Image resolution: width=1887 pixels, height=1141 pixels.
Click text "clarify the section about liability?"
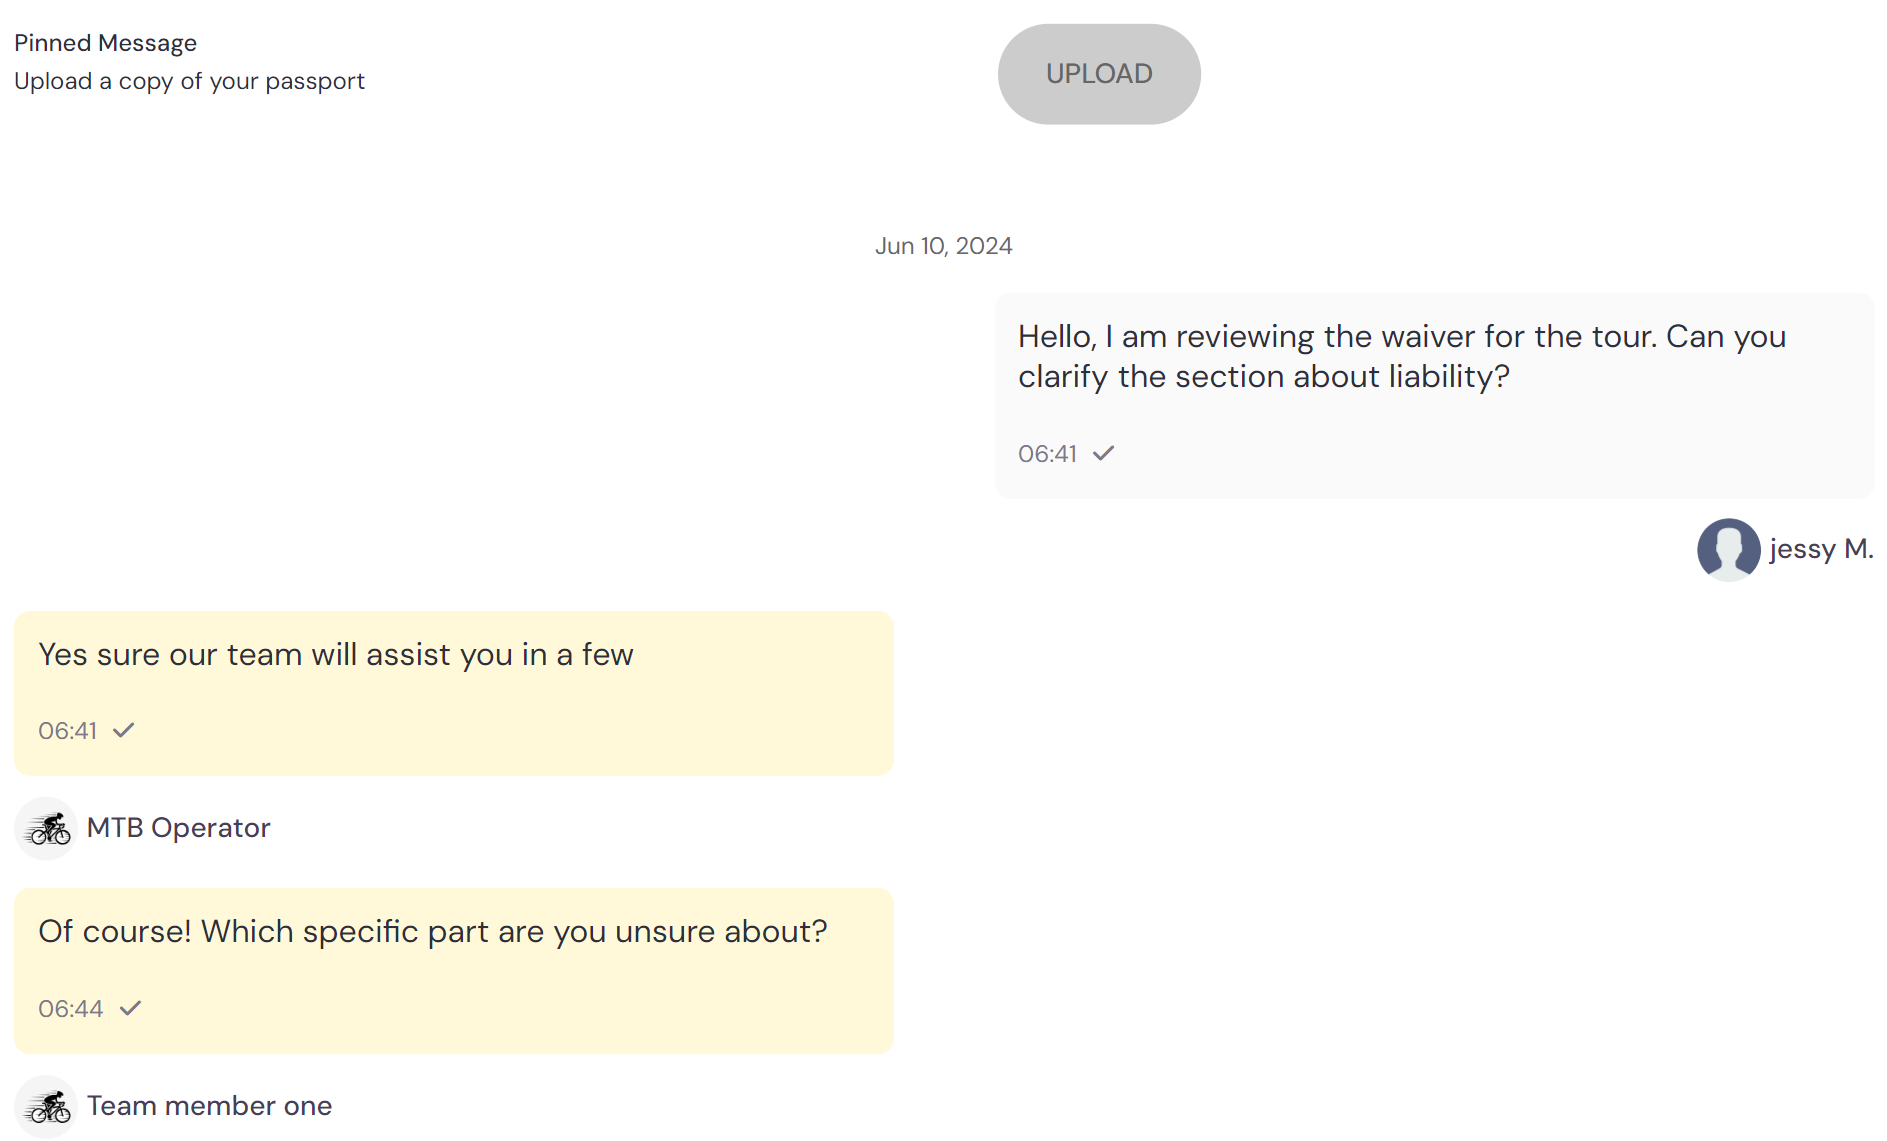(1264, 377)
